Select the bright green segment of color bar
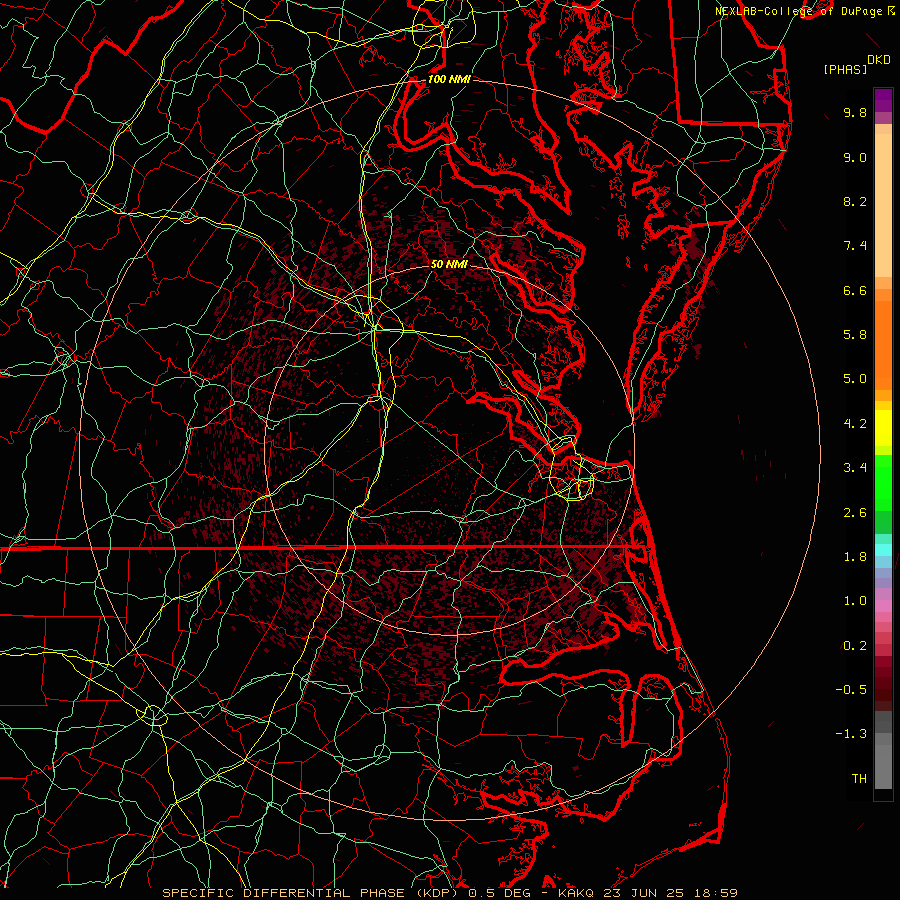The image size is (900, 900). pos(883,483)
